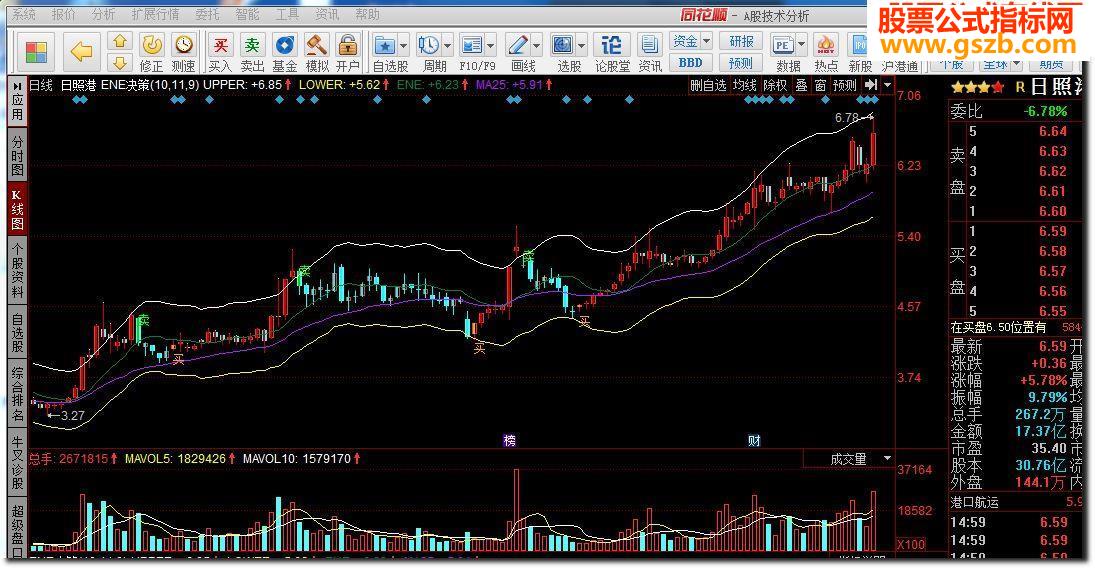Open the chart options dropdown arrow
The height and width of the screenshot is (568, 1095).
(888, 85)
